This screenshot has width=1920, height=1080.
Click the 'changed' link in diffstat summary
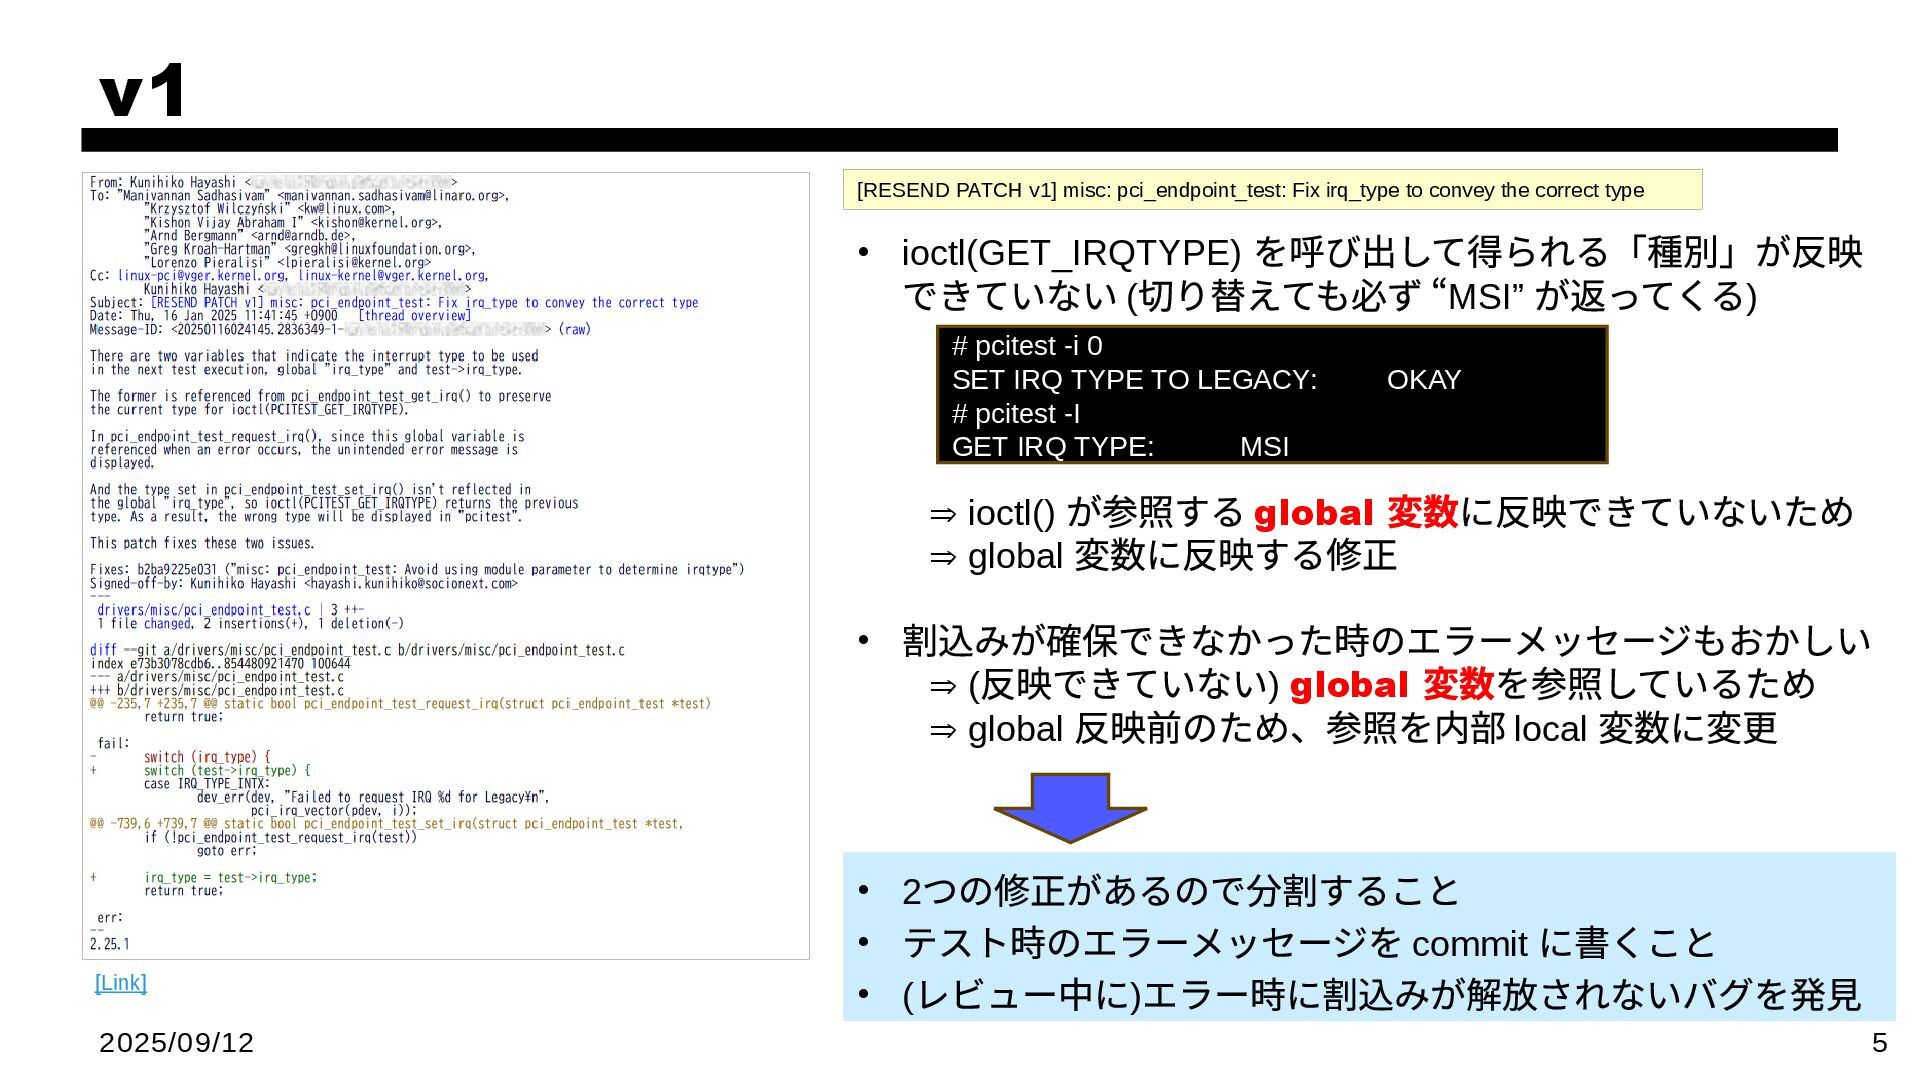[166, 624]
